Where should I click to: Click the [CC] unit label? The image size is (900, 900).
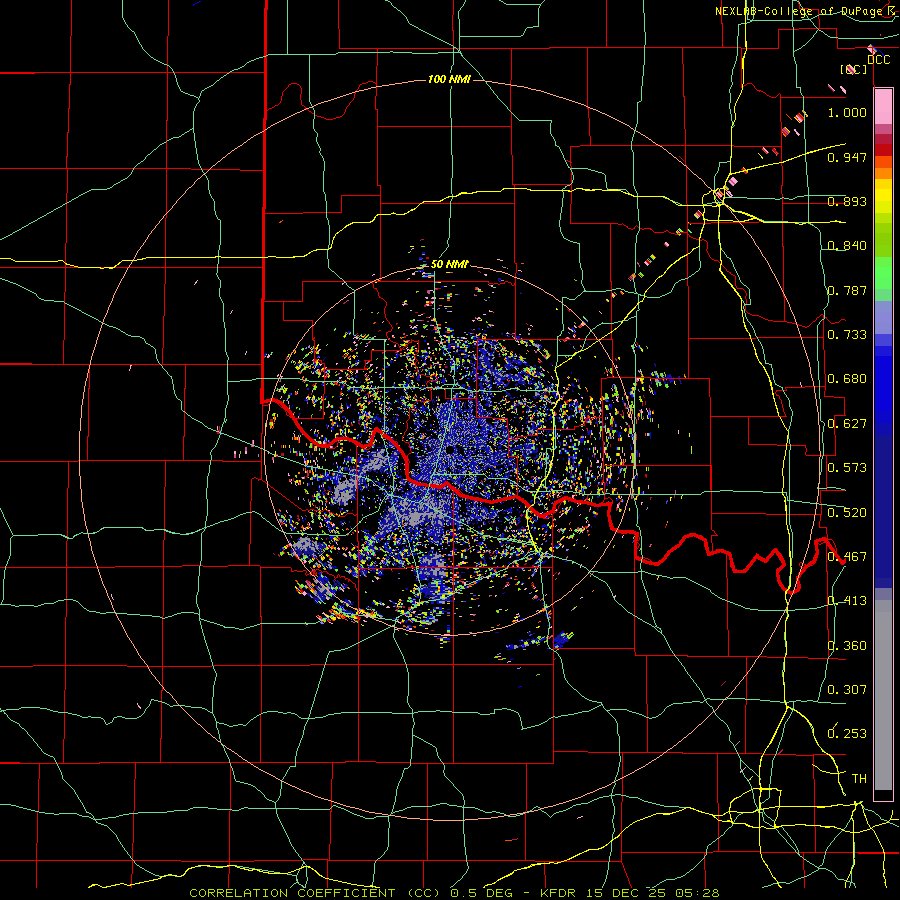point(854,69)
